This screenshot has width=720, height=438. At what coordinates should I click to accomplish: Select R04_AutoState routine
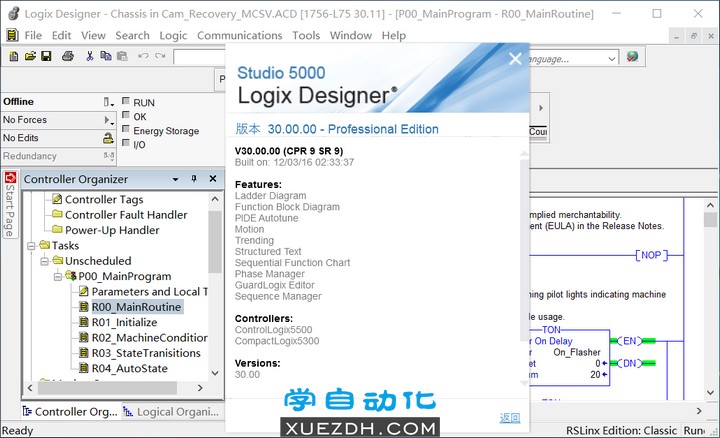click(129, 368)
